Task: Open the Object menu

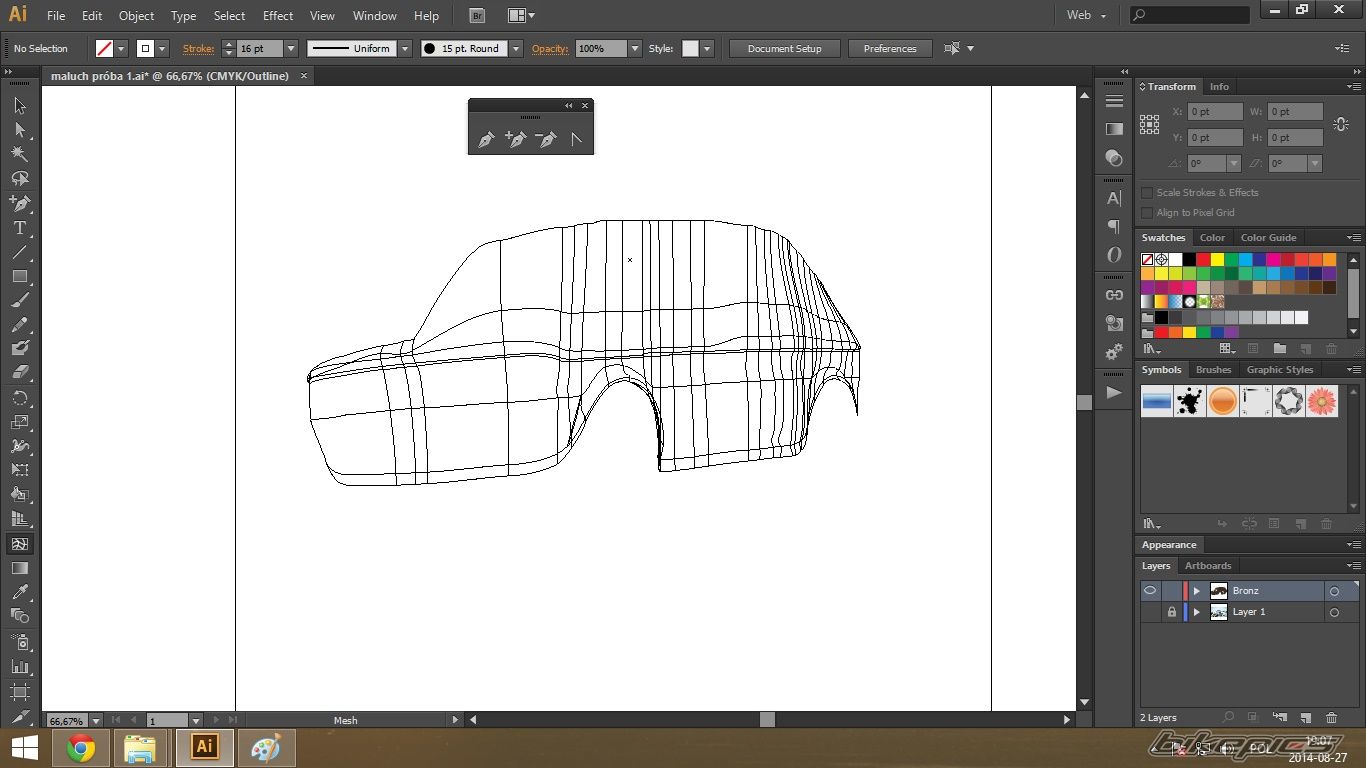Action: click(137, 16)
